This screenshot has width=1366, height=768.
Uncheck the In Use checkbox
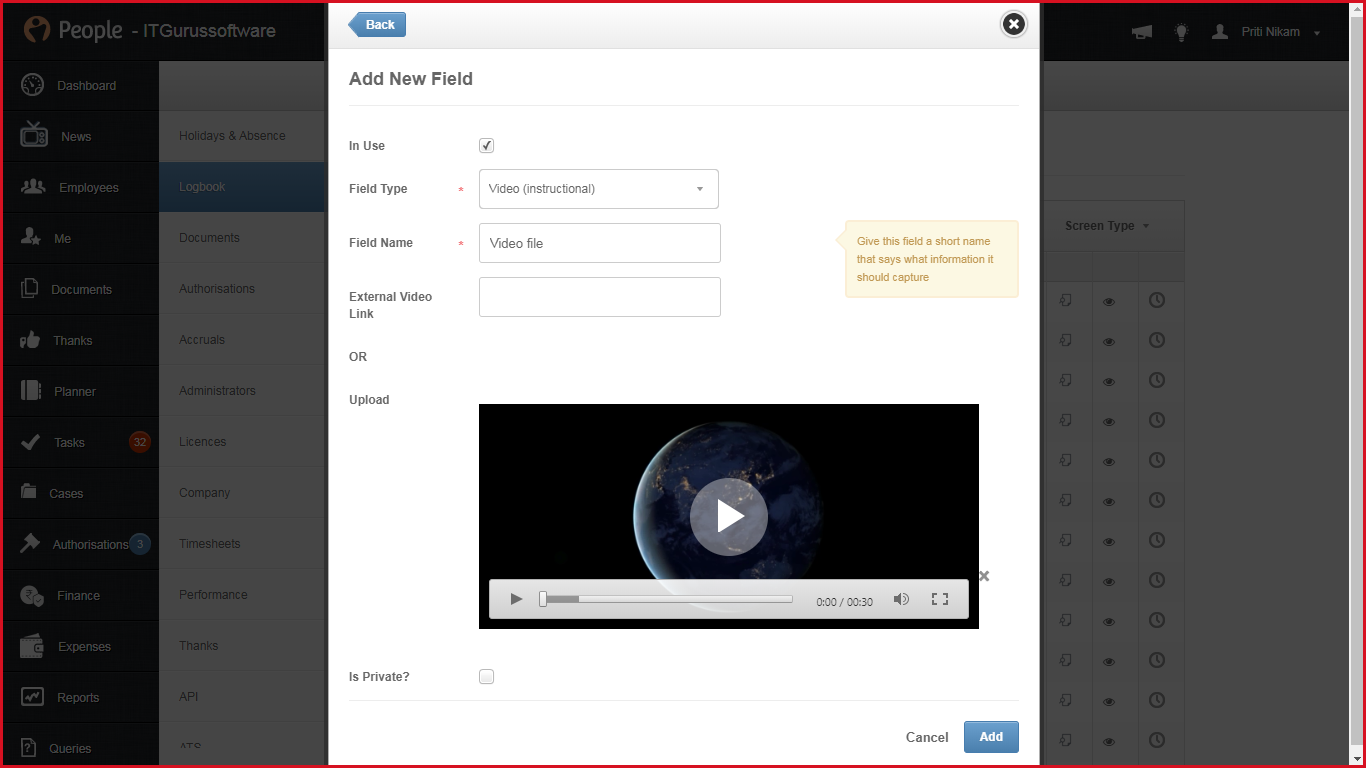click(x=487, y=146)
